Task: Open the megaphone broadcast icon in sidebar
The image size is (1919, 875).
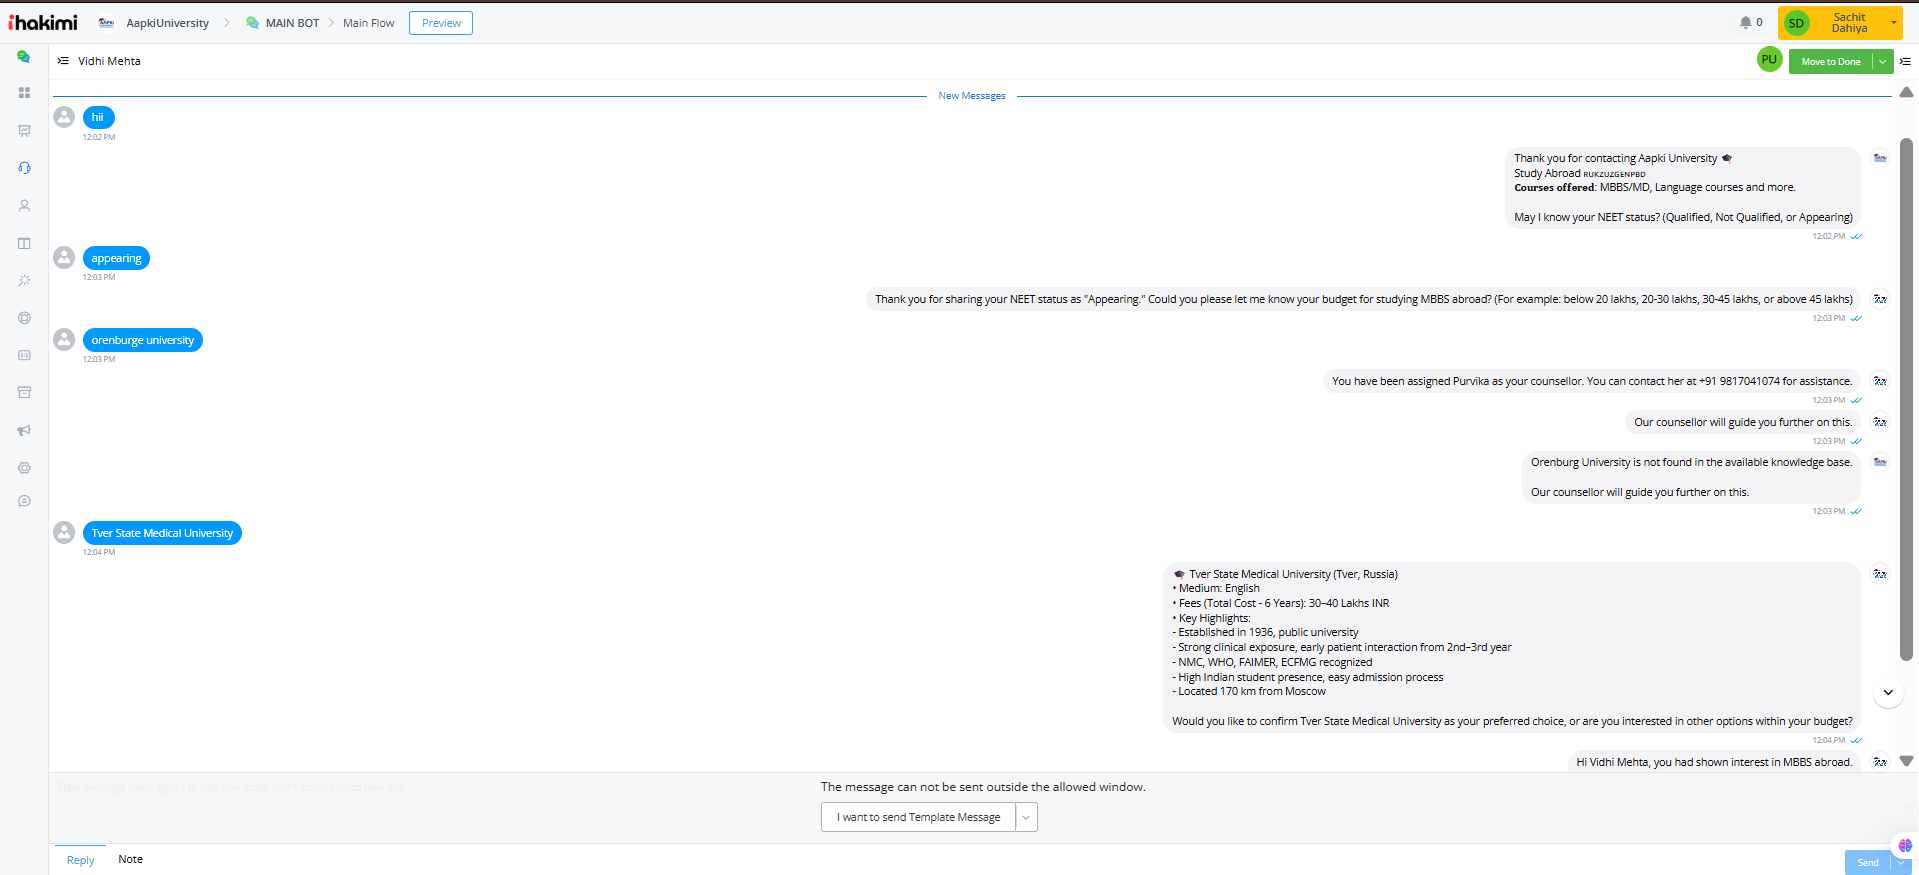Action: point(24,430)
